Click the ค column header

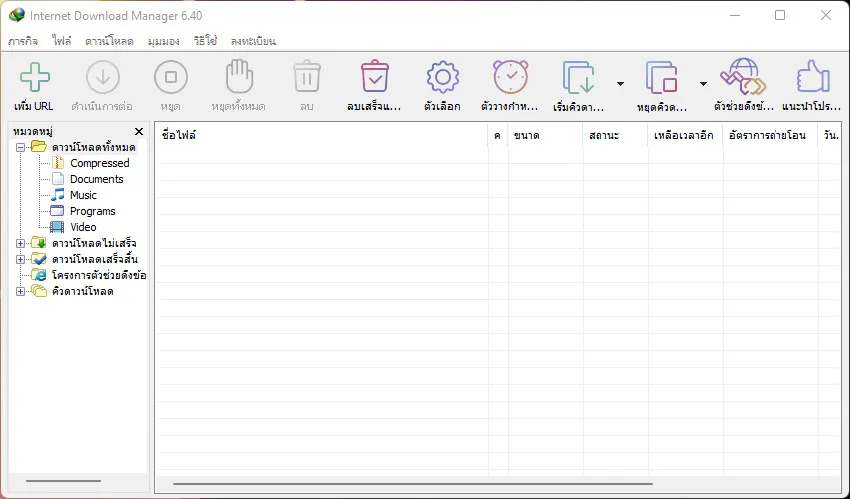pyautogui.click(x=498, y=135)
